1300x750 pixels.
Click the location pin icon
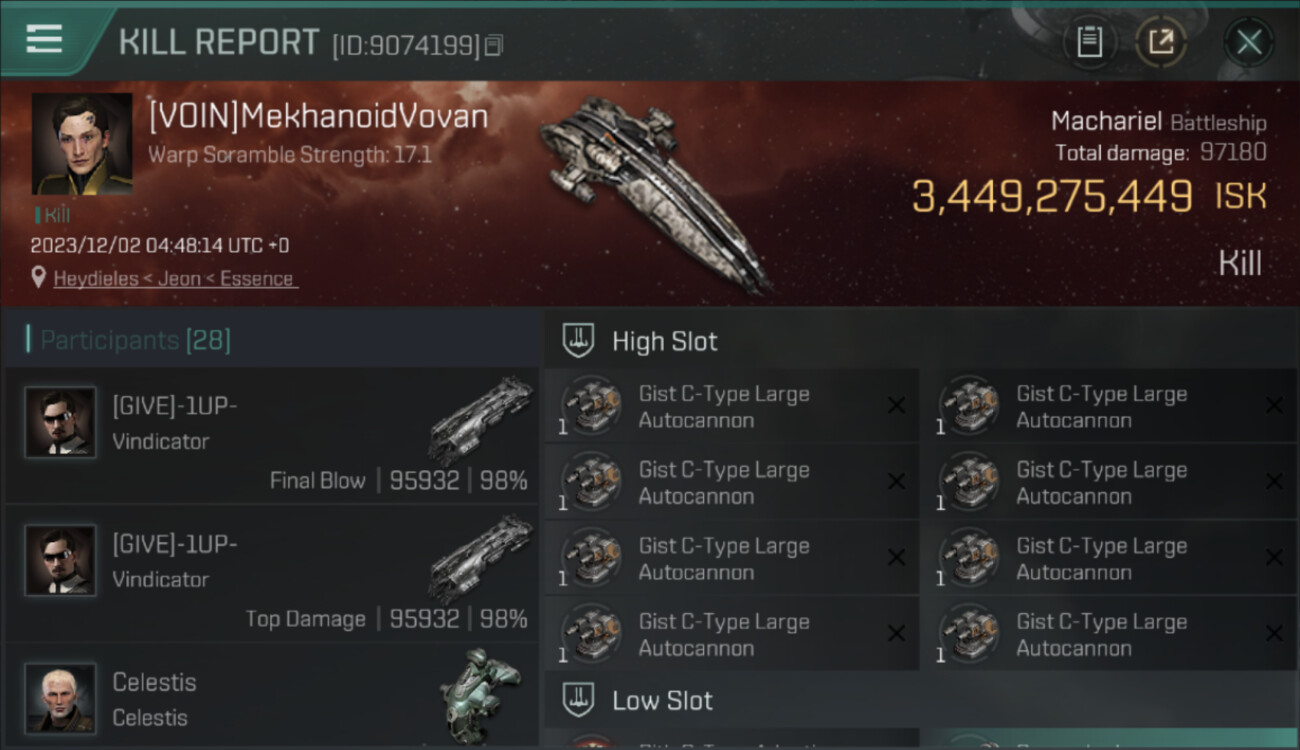click(39, 278)
